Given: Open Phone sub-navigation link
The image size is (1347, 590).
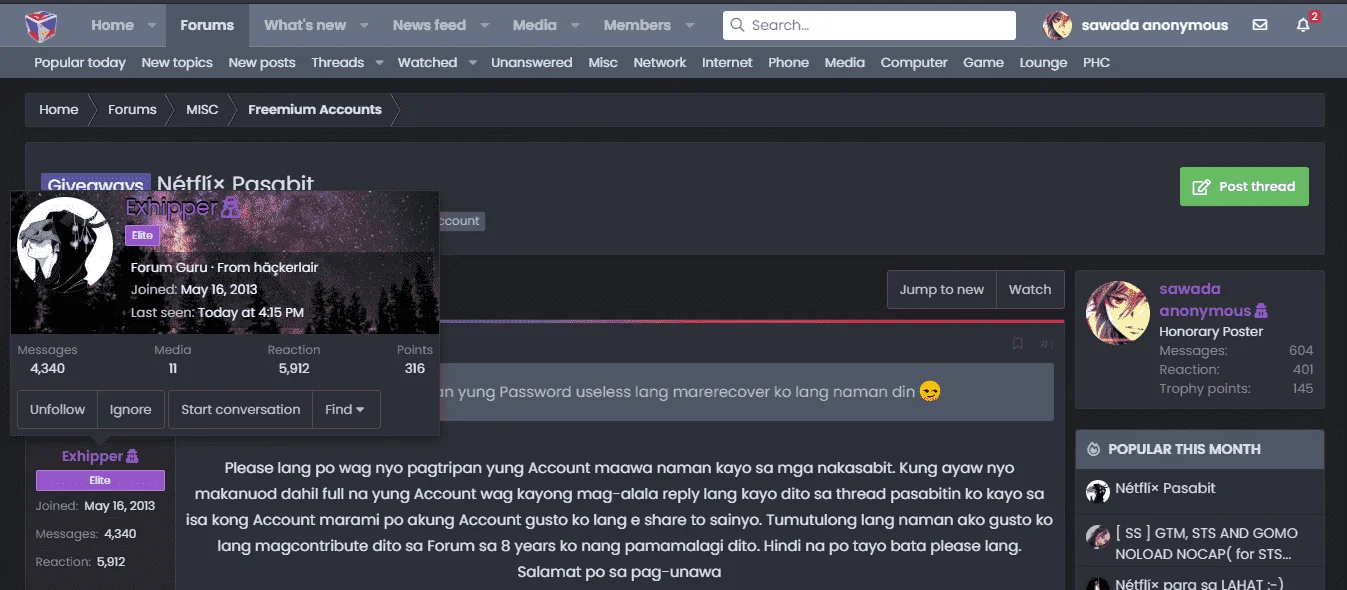Looking at the screenshot, I should coord(788,62).
